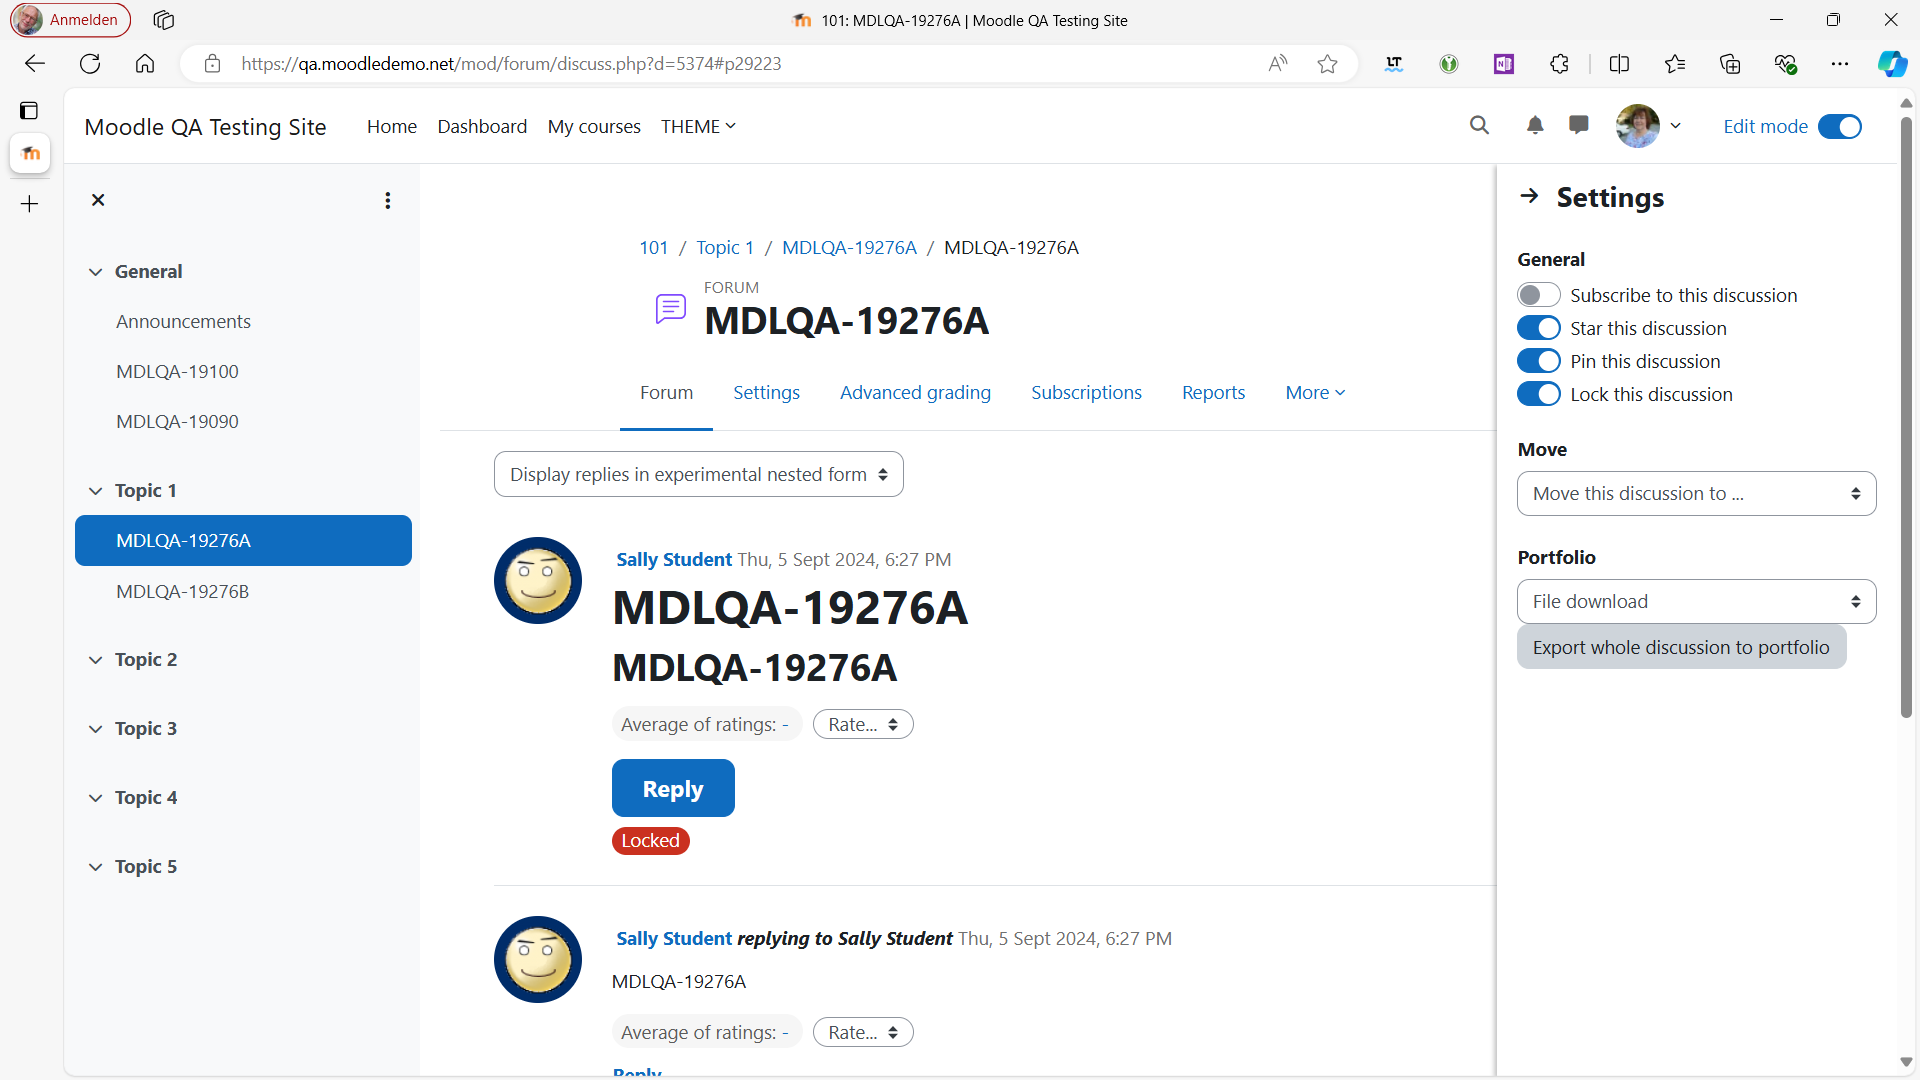The height and width of the screenshot is (1080, 1920).
Task: Collapse General section in course index
Action: (x=95, y=272)
